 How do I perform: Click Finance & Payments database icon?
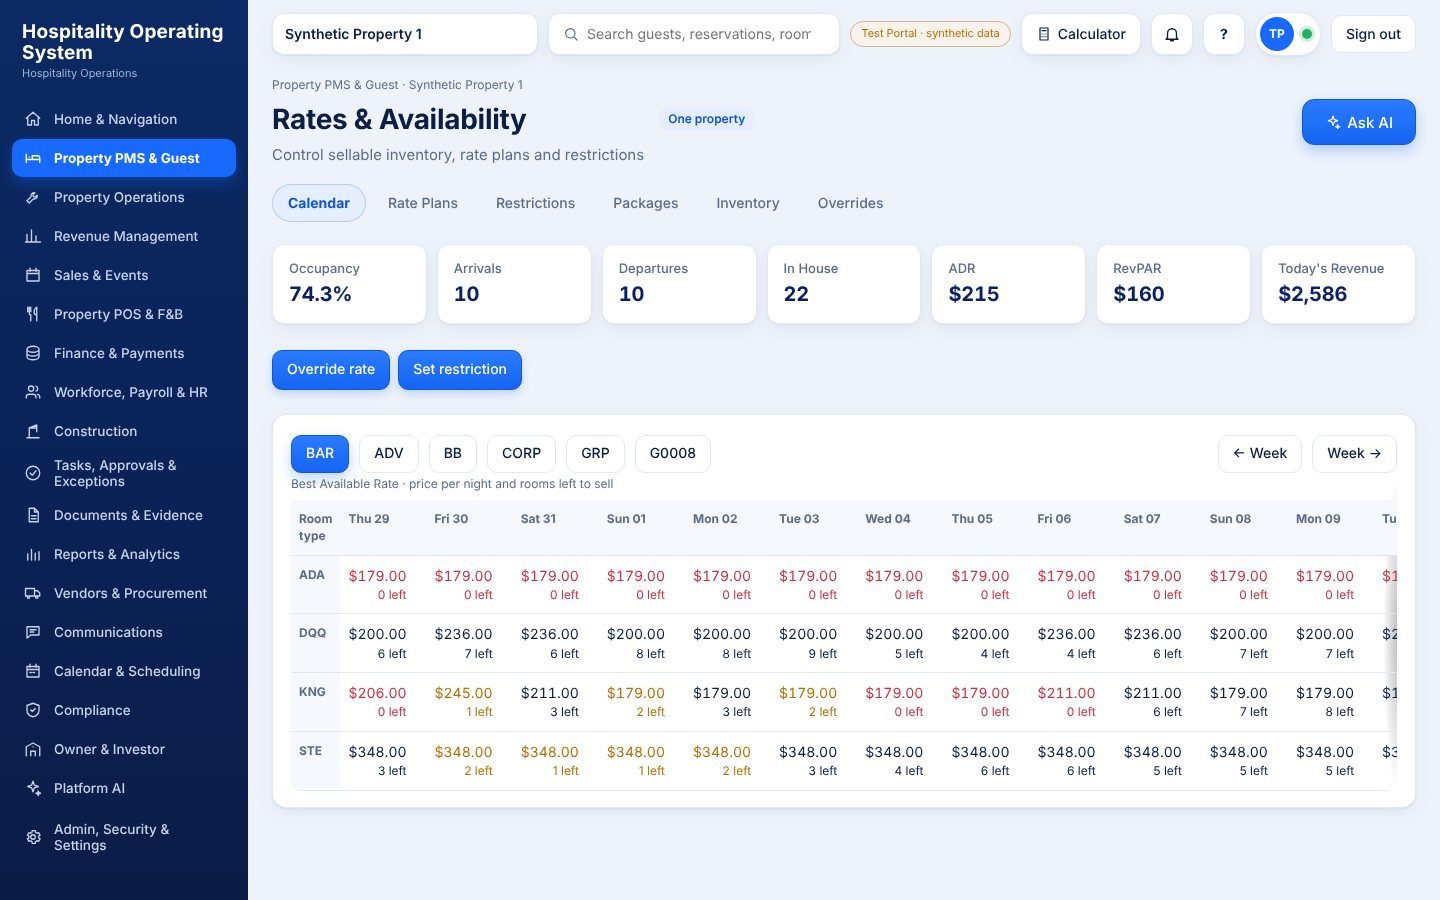point(33,353)
